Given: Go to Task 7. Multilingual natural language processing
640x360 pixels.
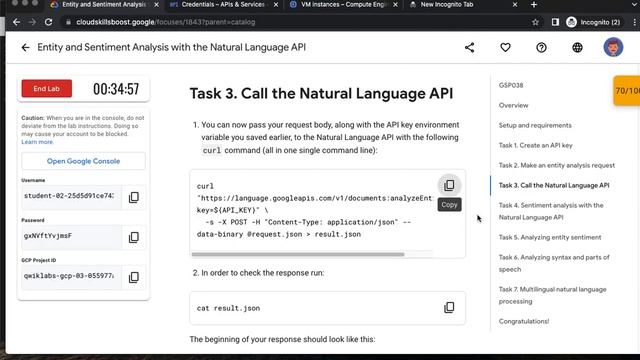Looking at the screenshot, I should click(552, 295).
